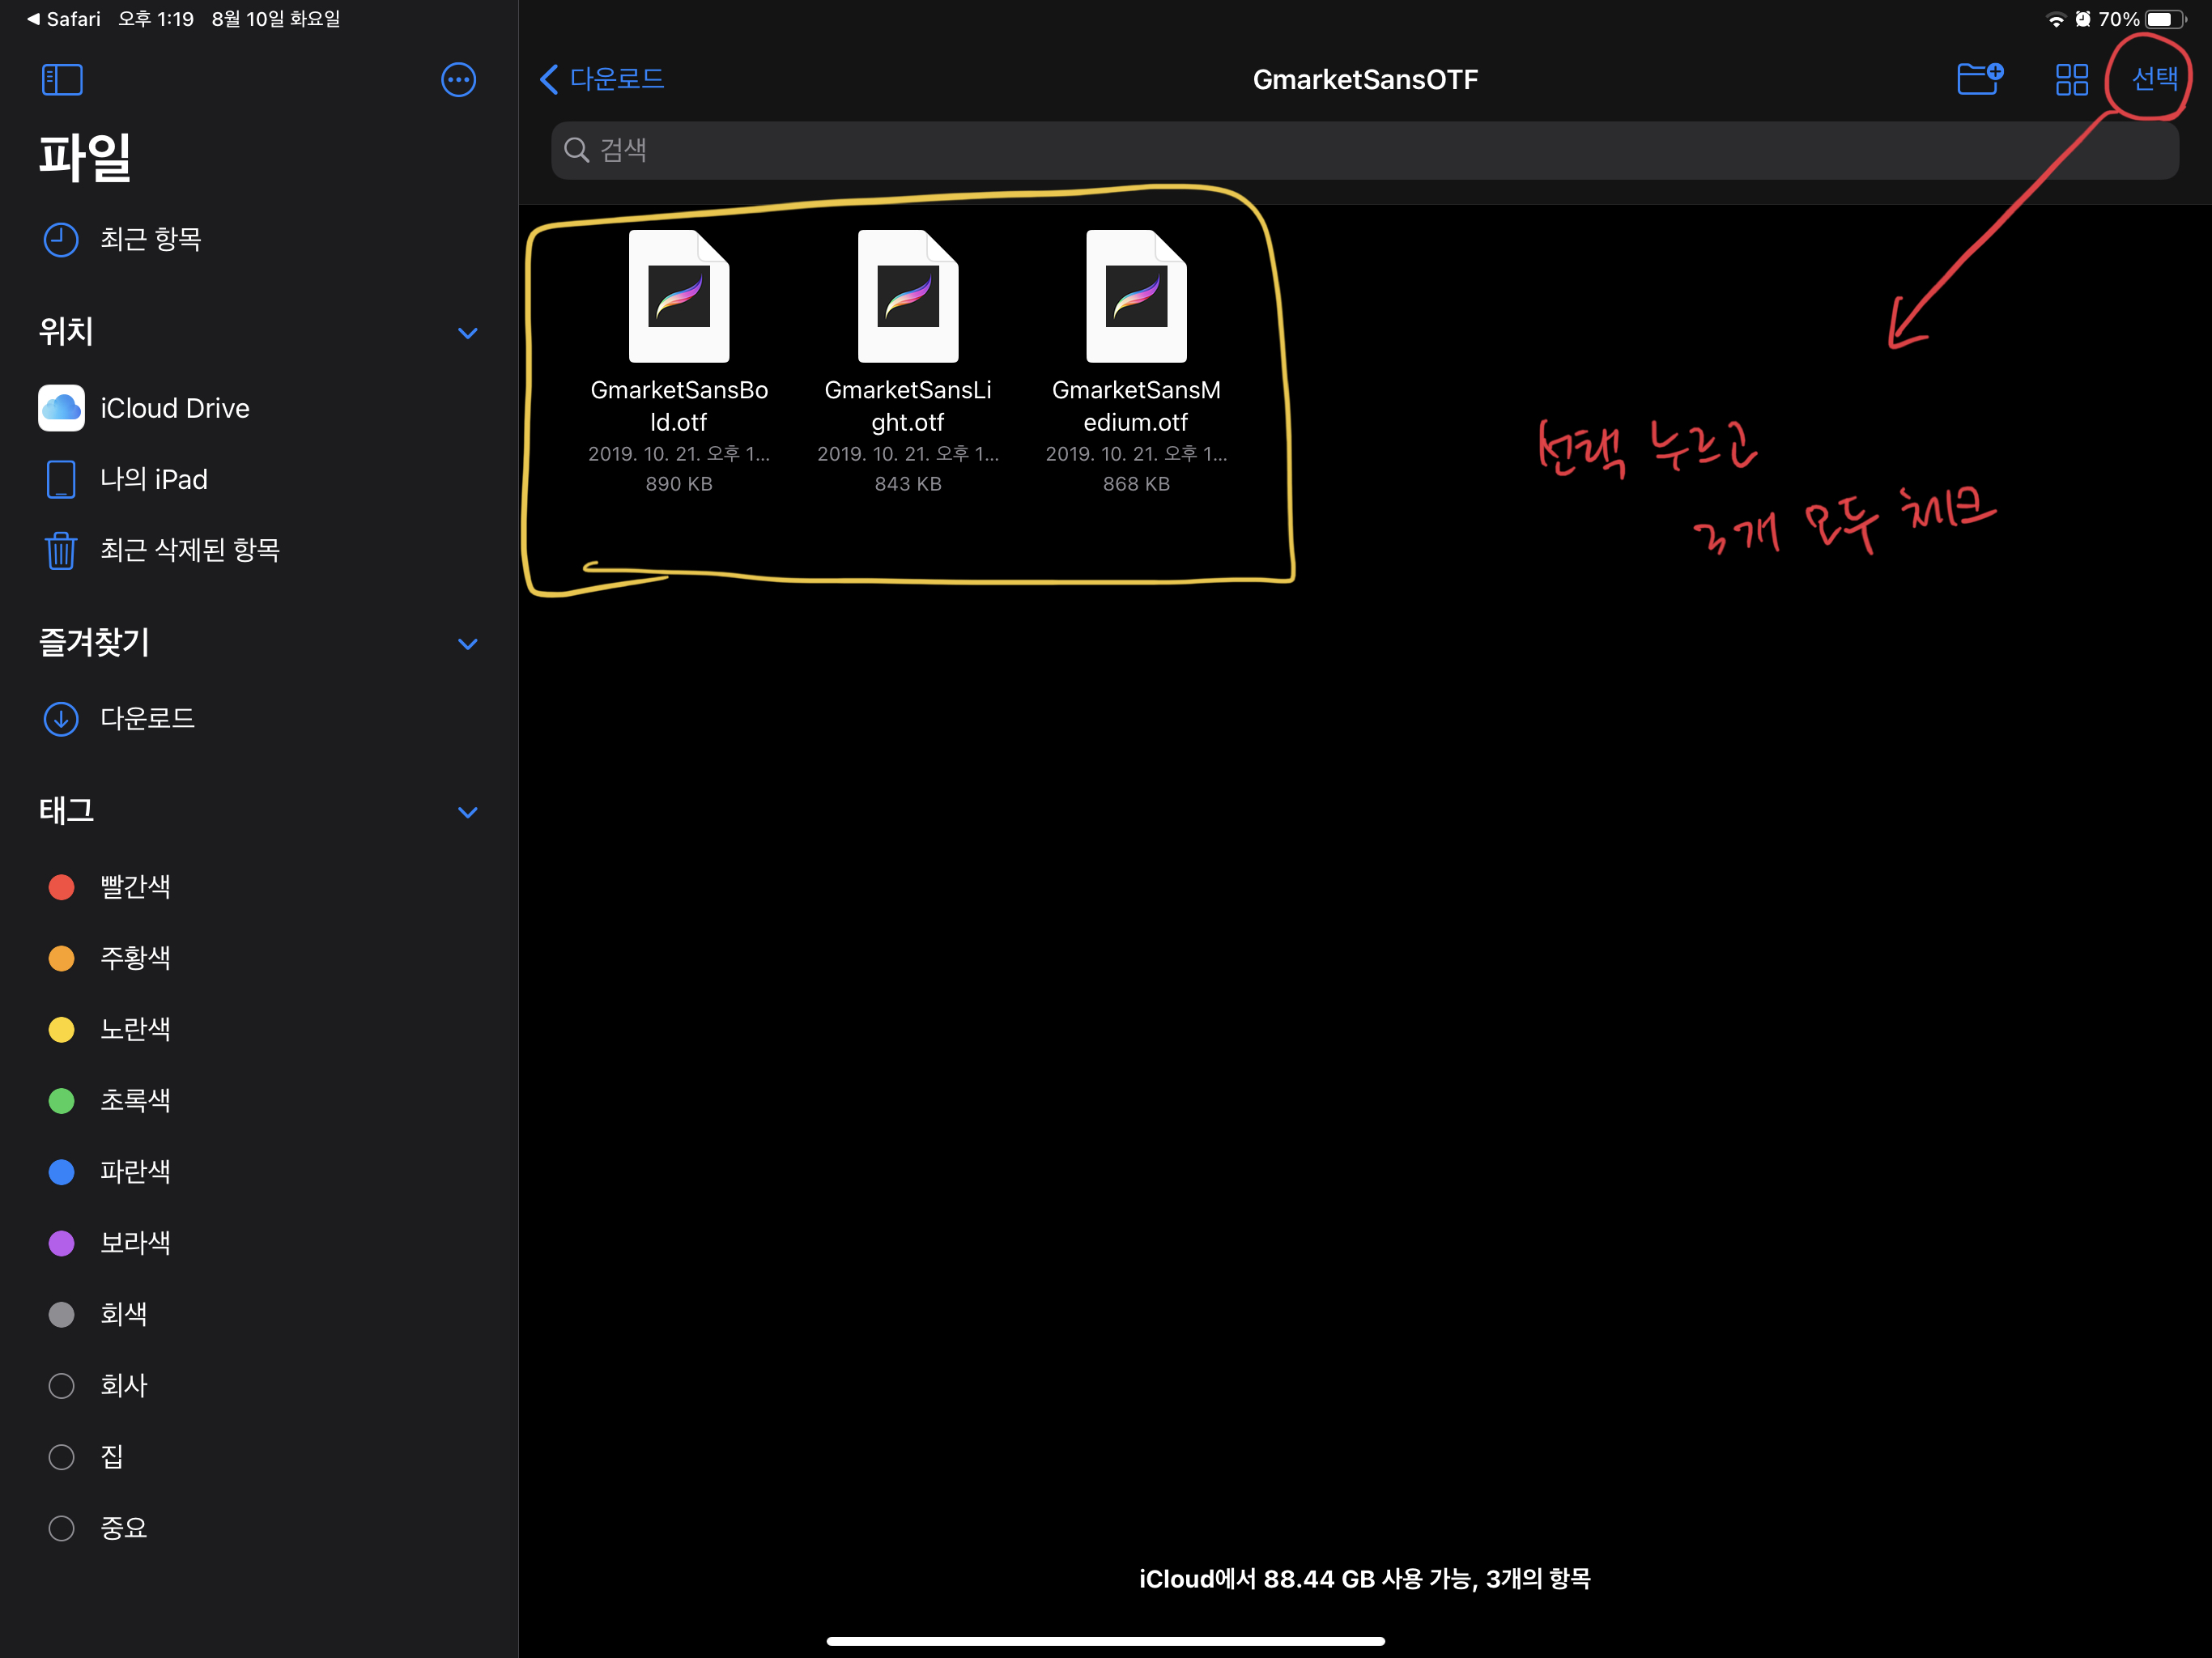Click the iPad device icon

(x=61, y=479)
